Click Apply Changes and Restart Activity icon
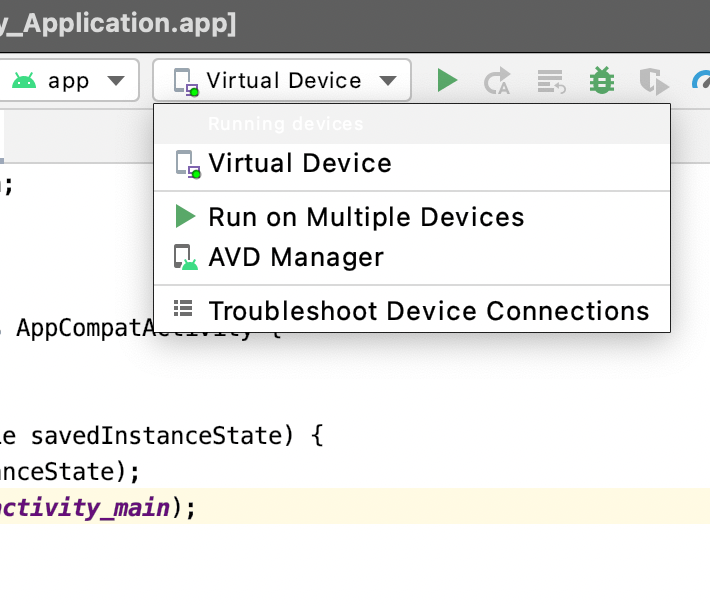The image size is (710, 606). coord(497,81)
